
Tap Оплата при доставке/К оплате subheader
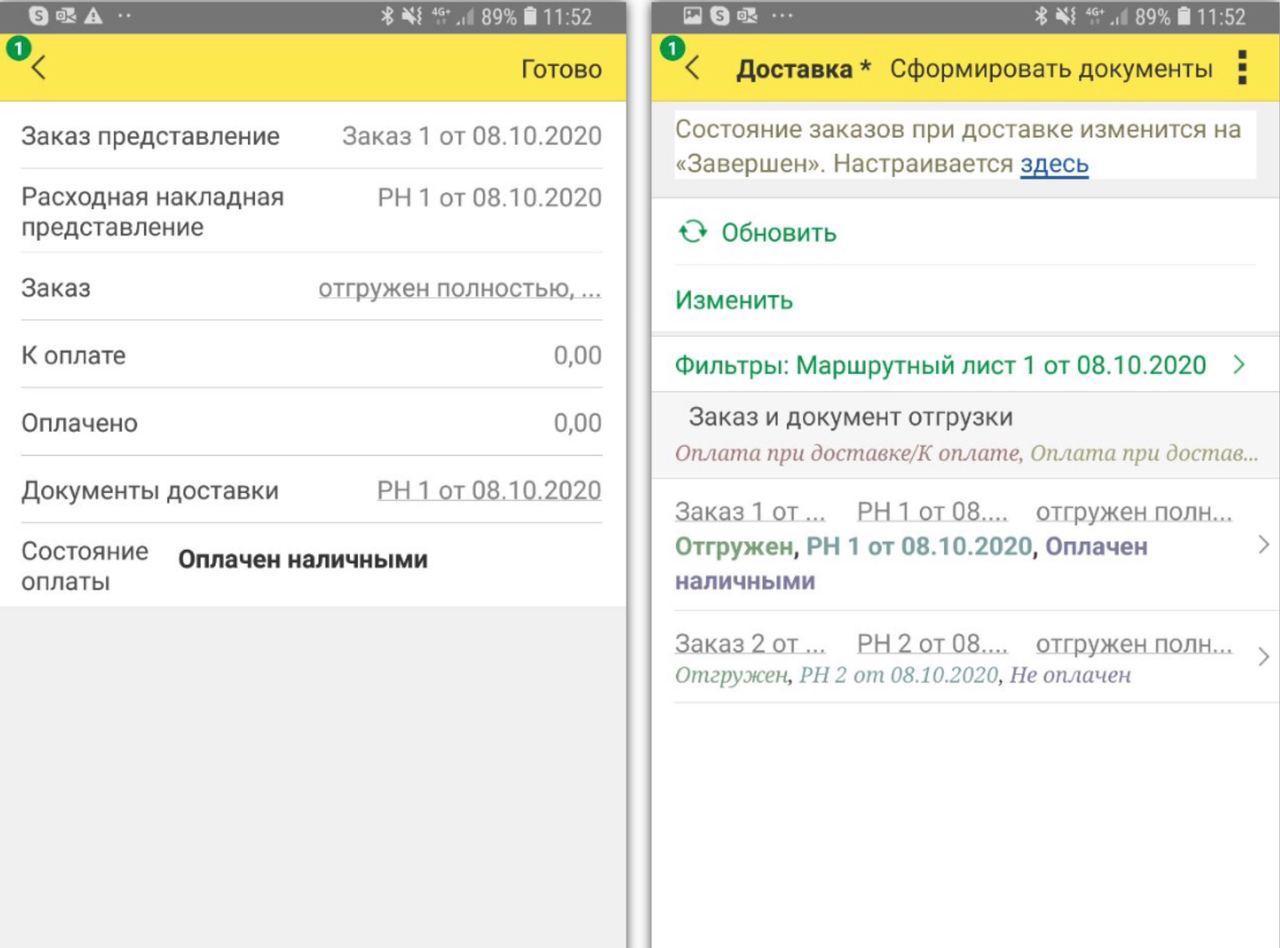coord(849,453)
